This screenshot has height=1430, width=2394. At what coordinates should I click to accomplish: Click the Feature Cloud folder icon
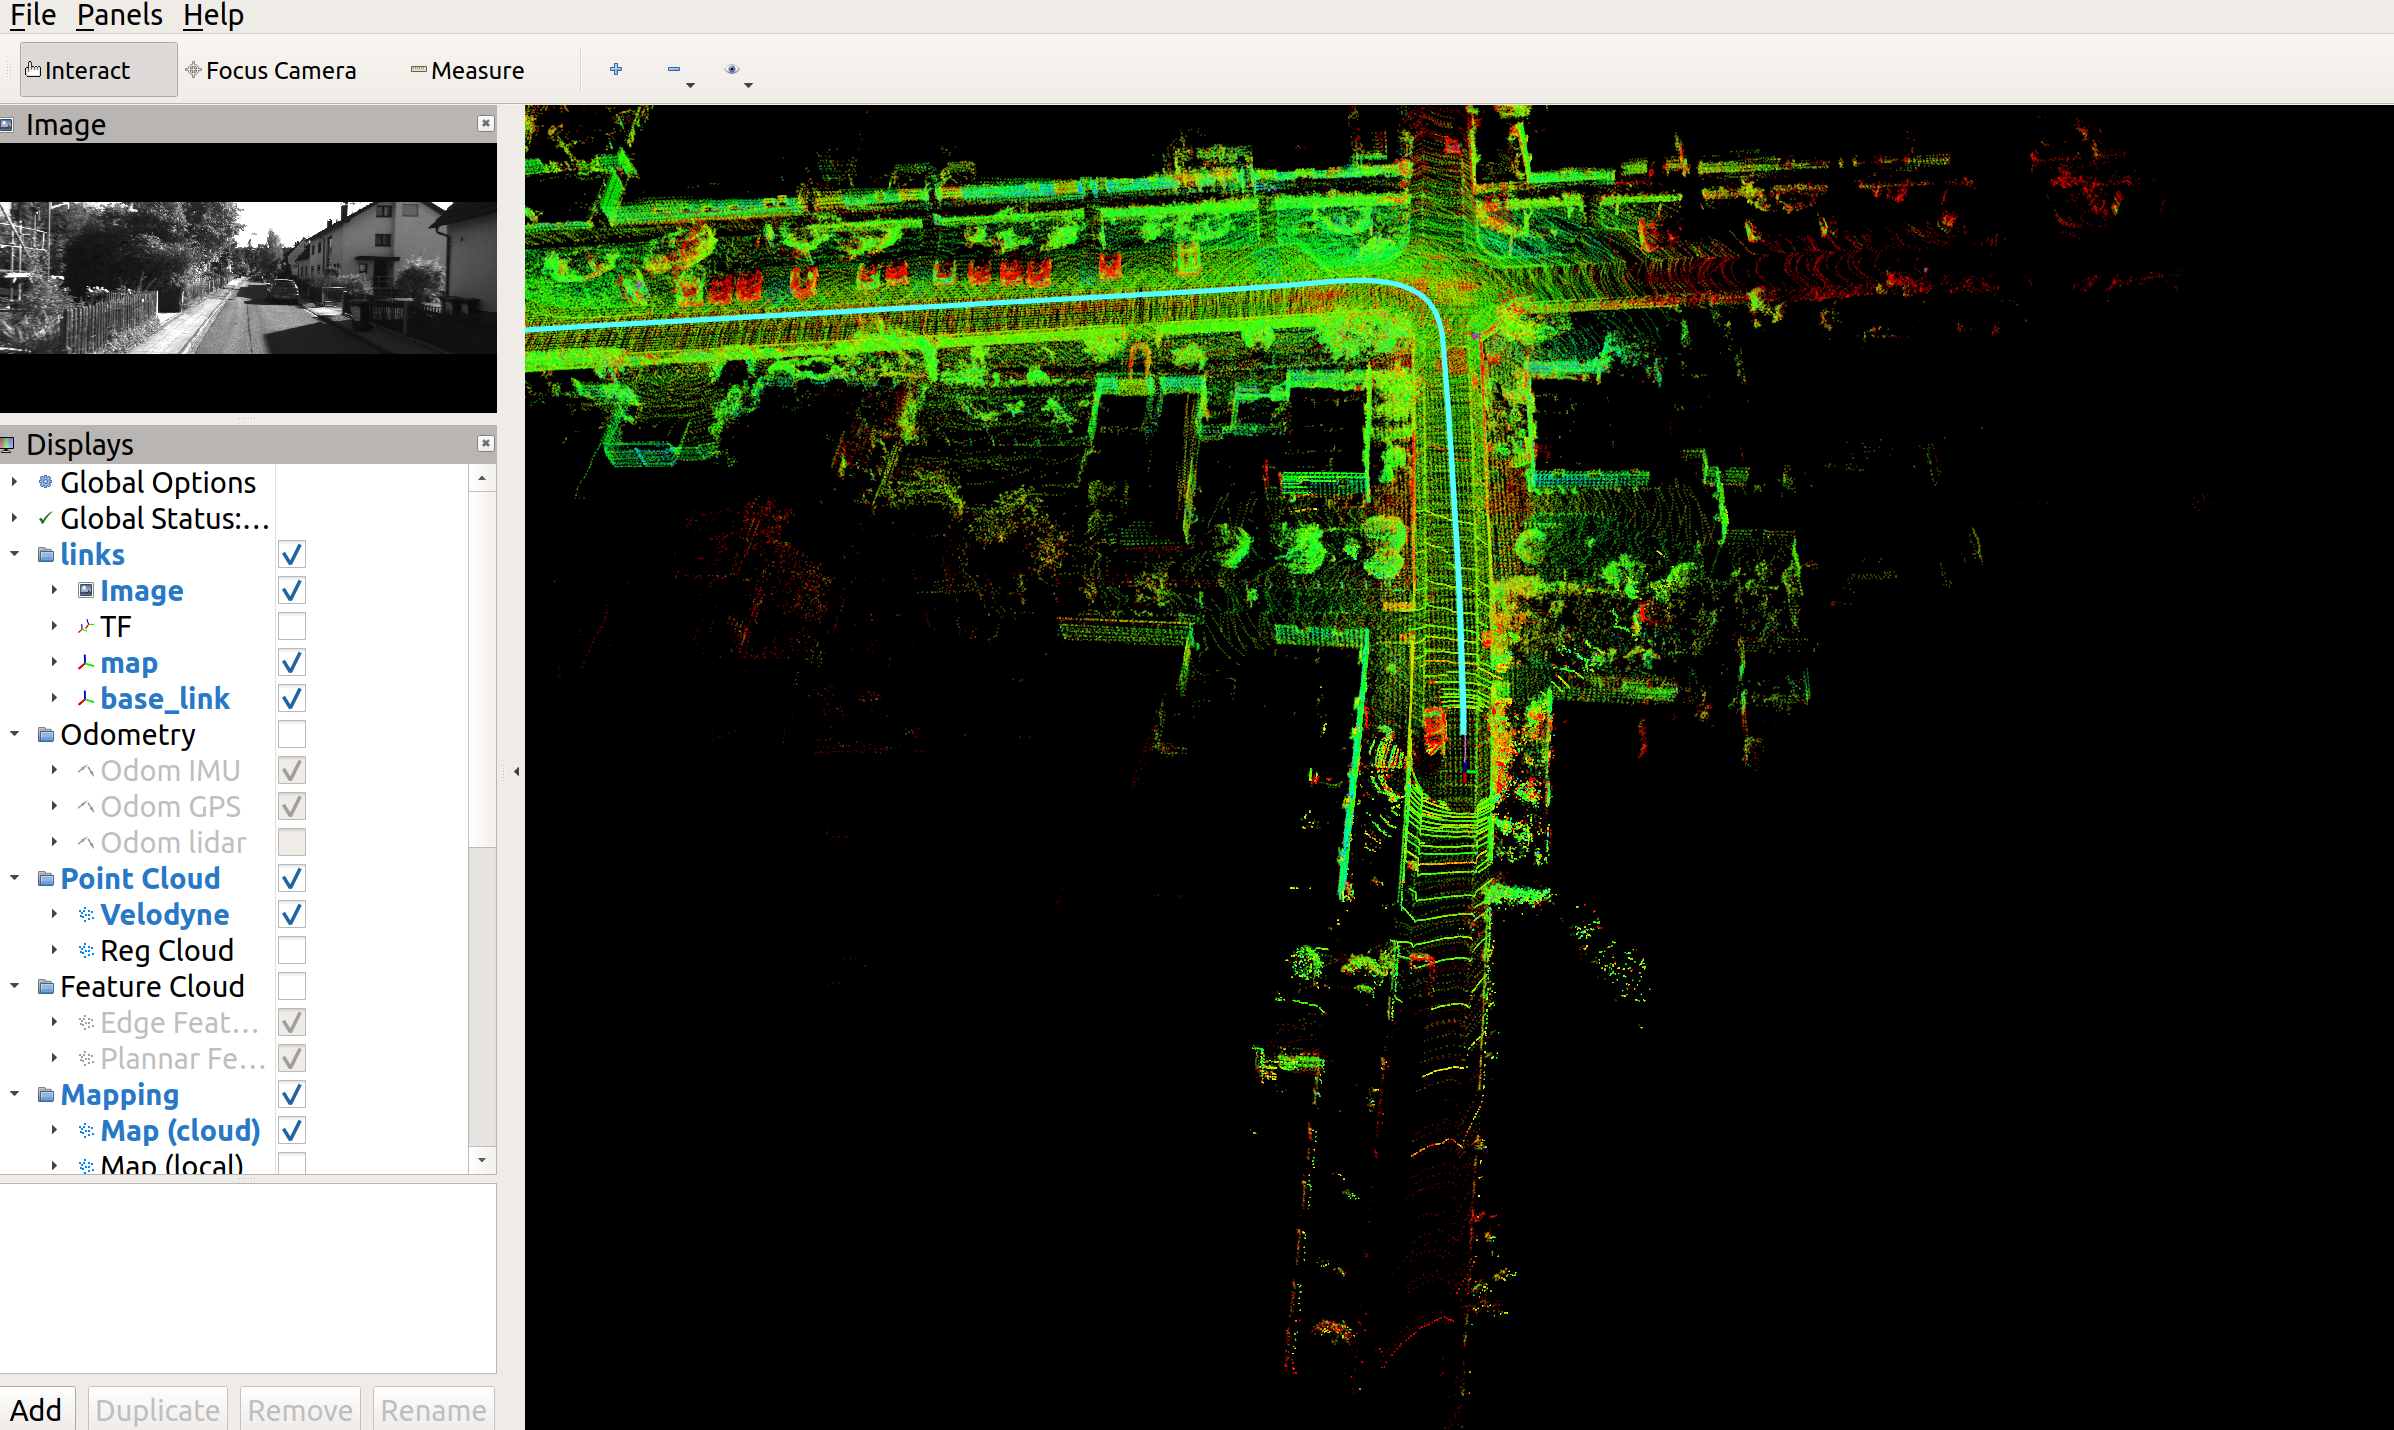click(x=45, y=986)
